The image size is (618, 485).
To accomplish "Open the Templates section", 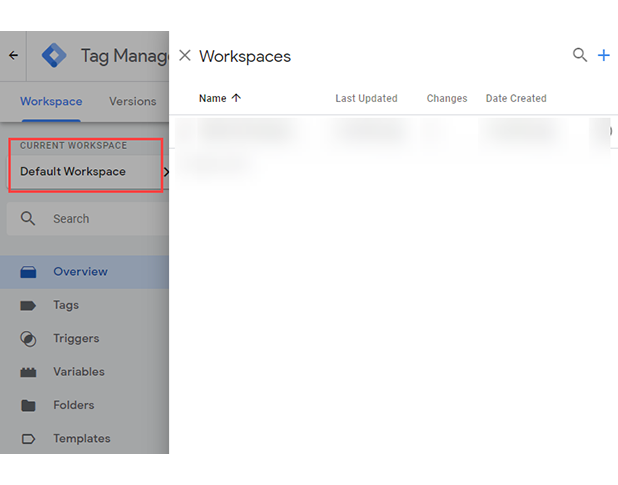I will click(84, 439).
